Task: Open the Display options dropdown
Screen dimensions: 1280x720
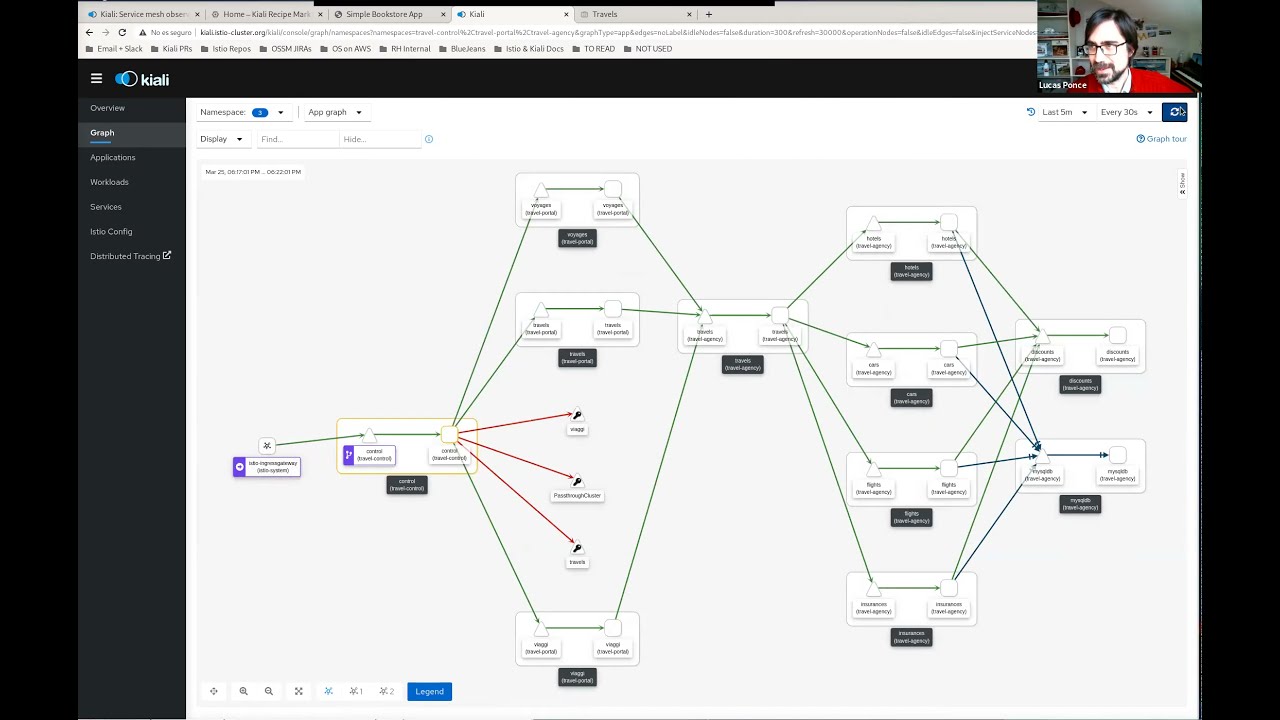Action: pyautogui.click(x=221, y=139)
